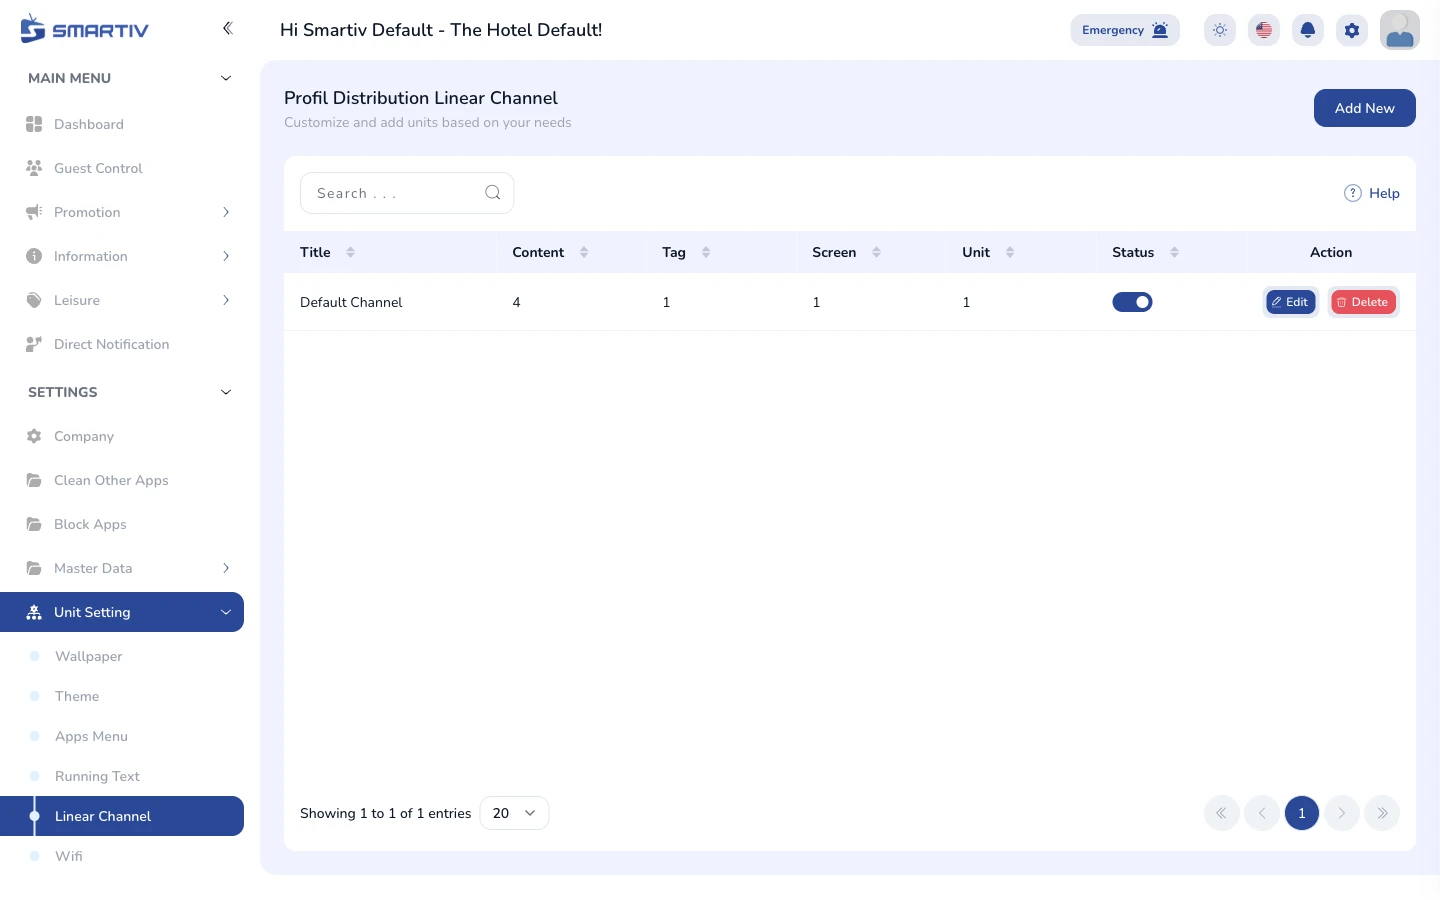Open user profile avatar

tap(1400, 30)
